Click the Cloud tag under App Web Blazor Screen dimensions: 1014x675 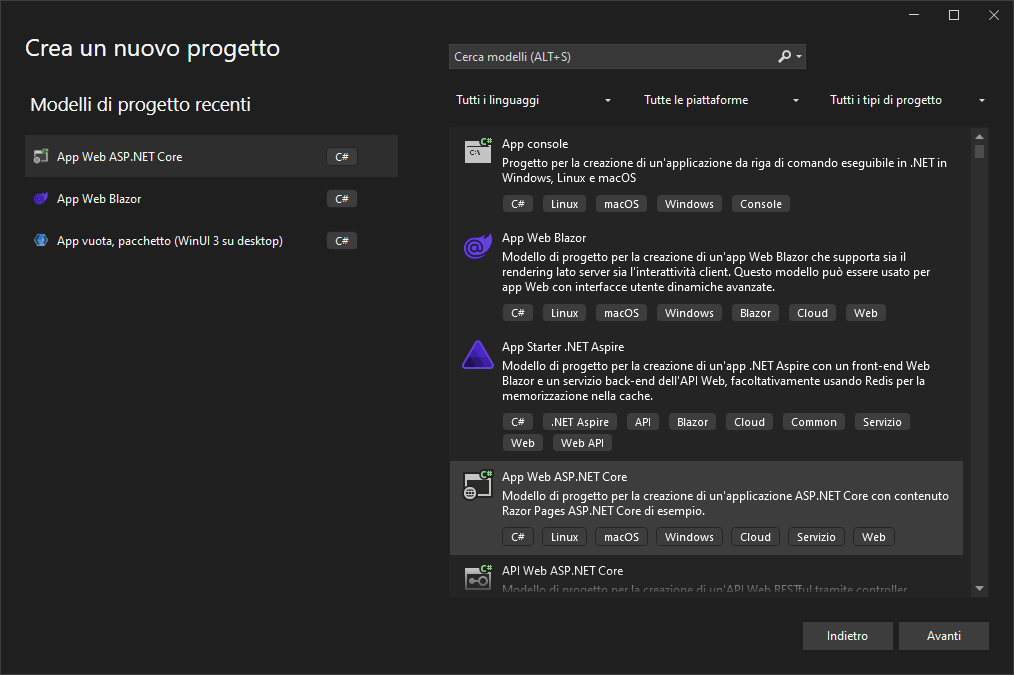click(x=812, y=313)
